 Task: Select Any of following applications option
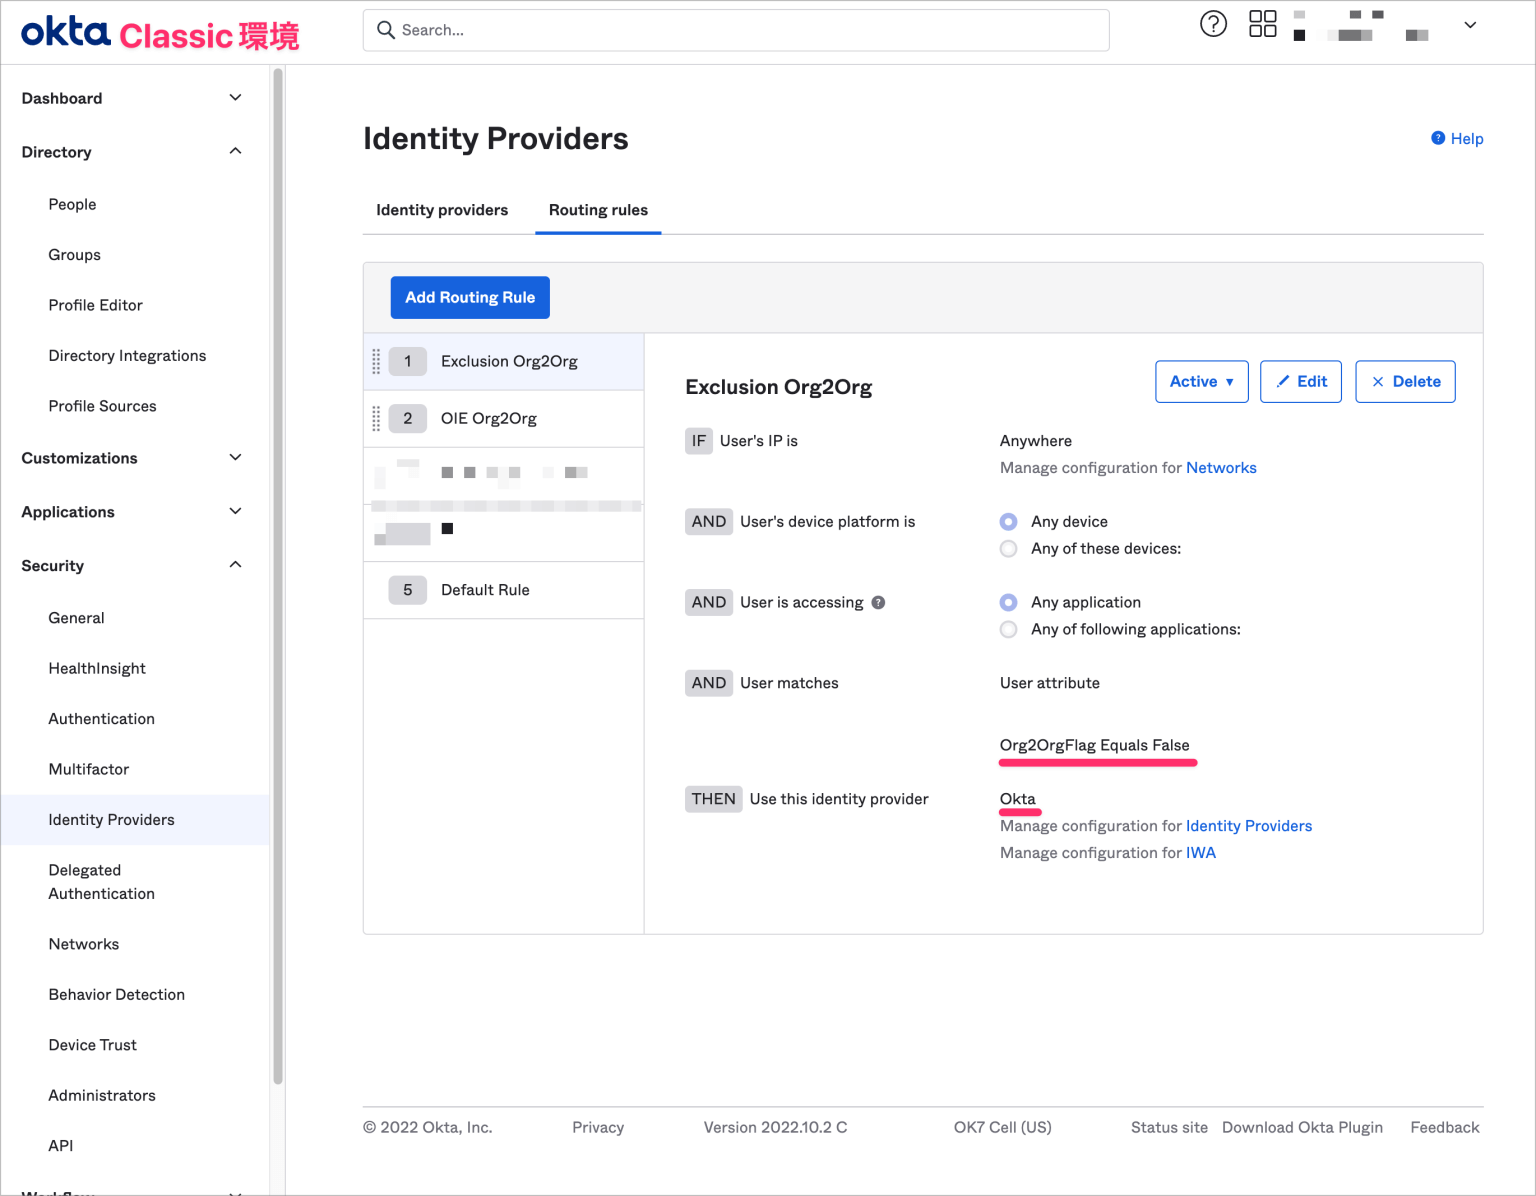click(x=1008, y=629)
